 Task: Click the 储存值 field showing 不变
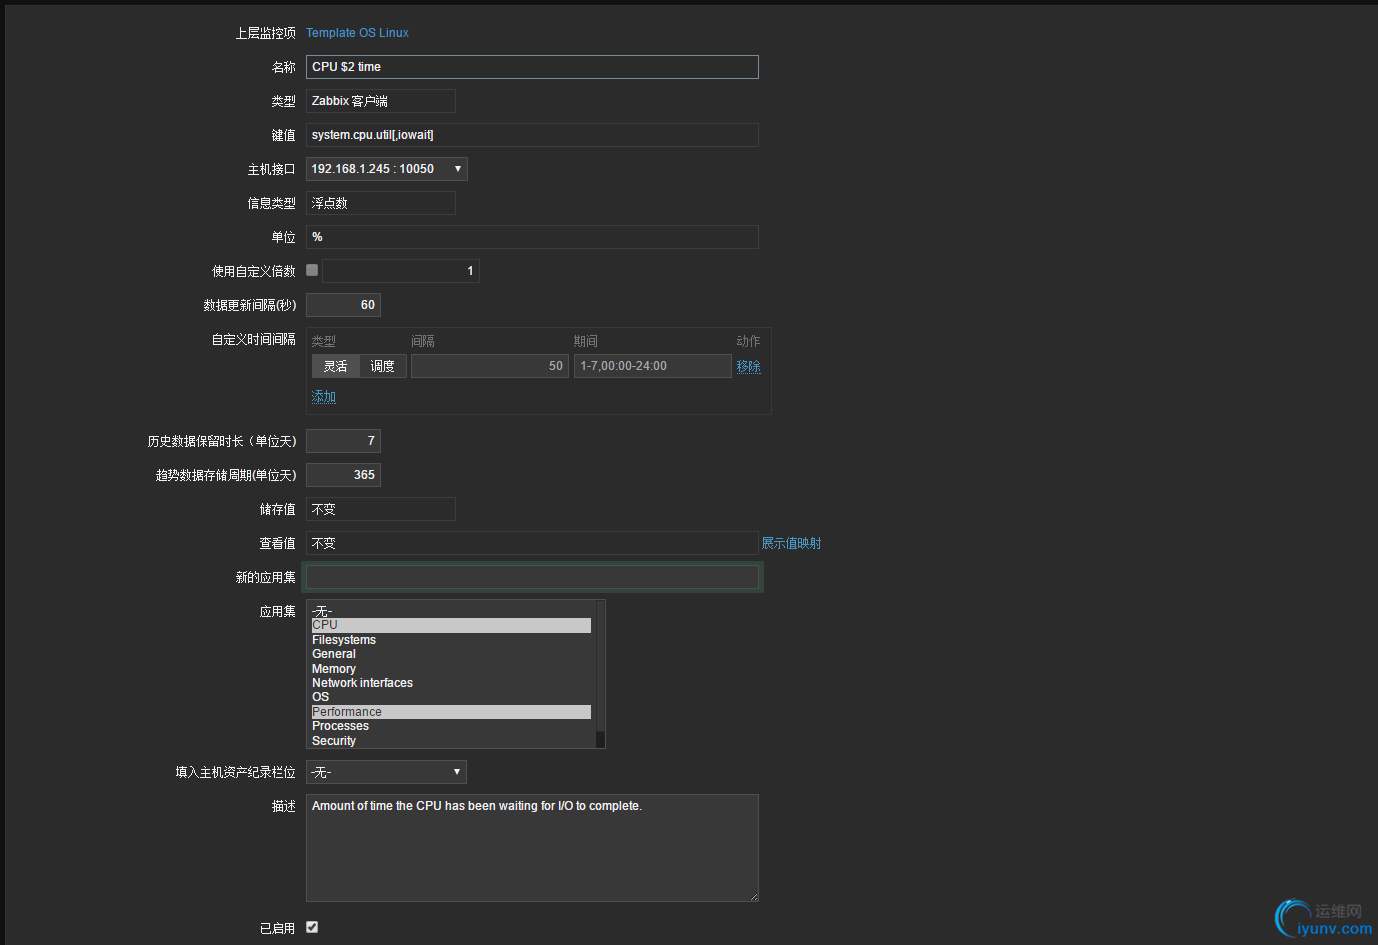381,509
